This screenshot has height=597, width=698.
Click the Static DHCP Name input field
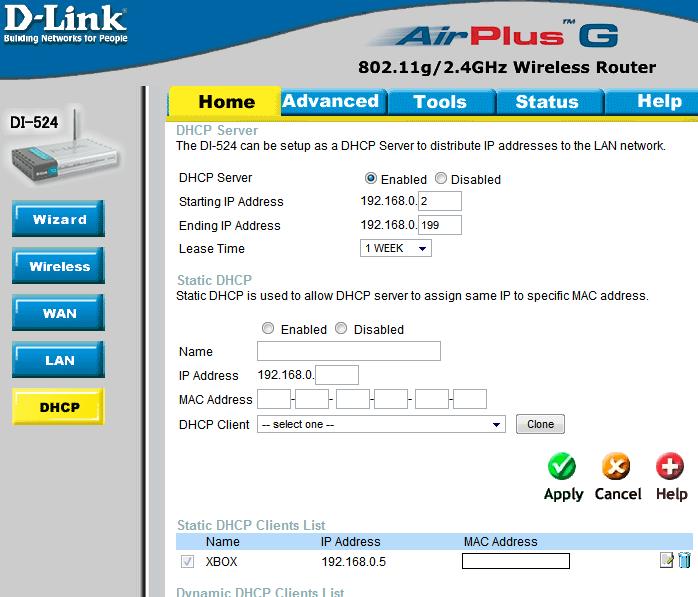(348, 351)
